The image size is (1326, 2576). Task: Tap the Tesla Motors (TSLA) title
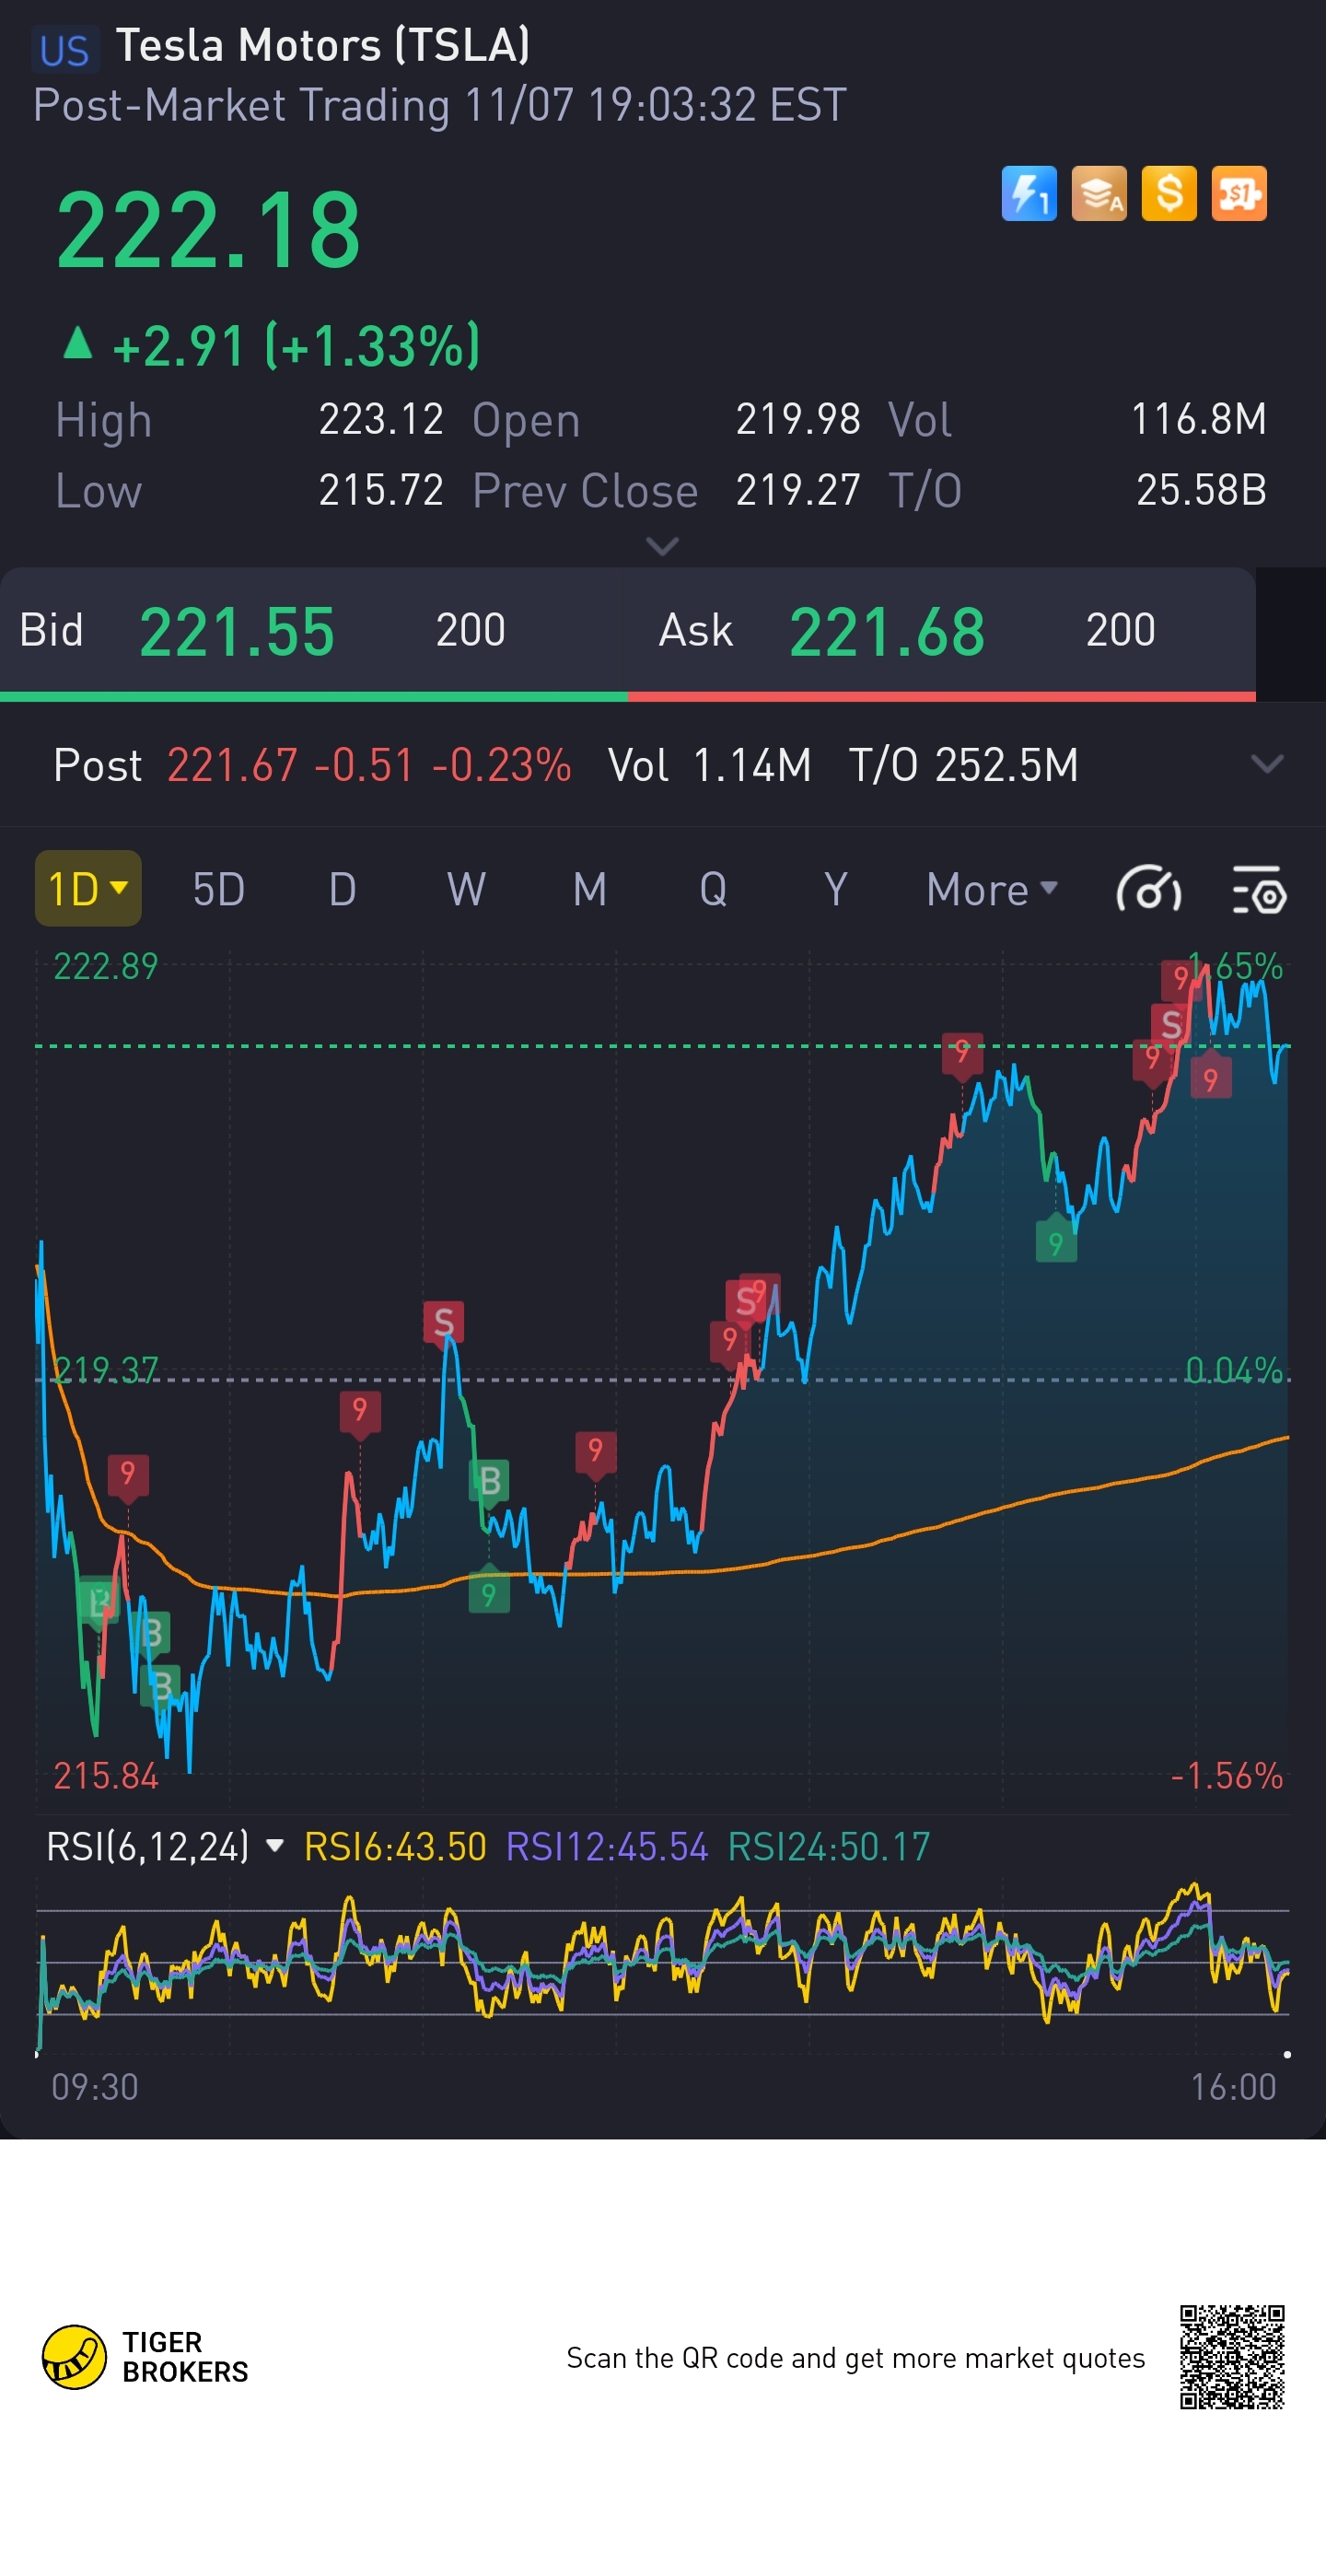point(323,45)
